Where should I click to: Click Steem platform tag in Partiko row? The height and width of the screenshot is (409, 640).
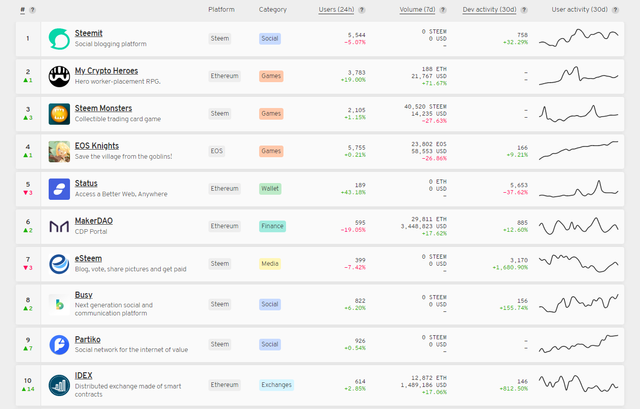click(x=220, y=345)
